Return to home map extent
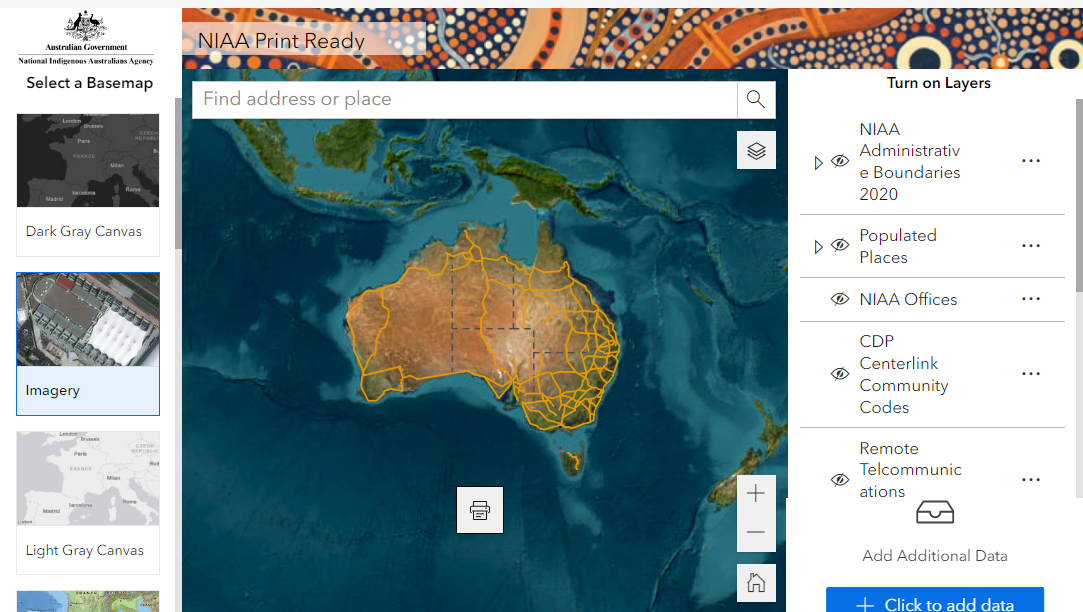Image resolution: width=1083 pixels, height=612 pixels. 756,583
